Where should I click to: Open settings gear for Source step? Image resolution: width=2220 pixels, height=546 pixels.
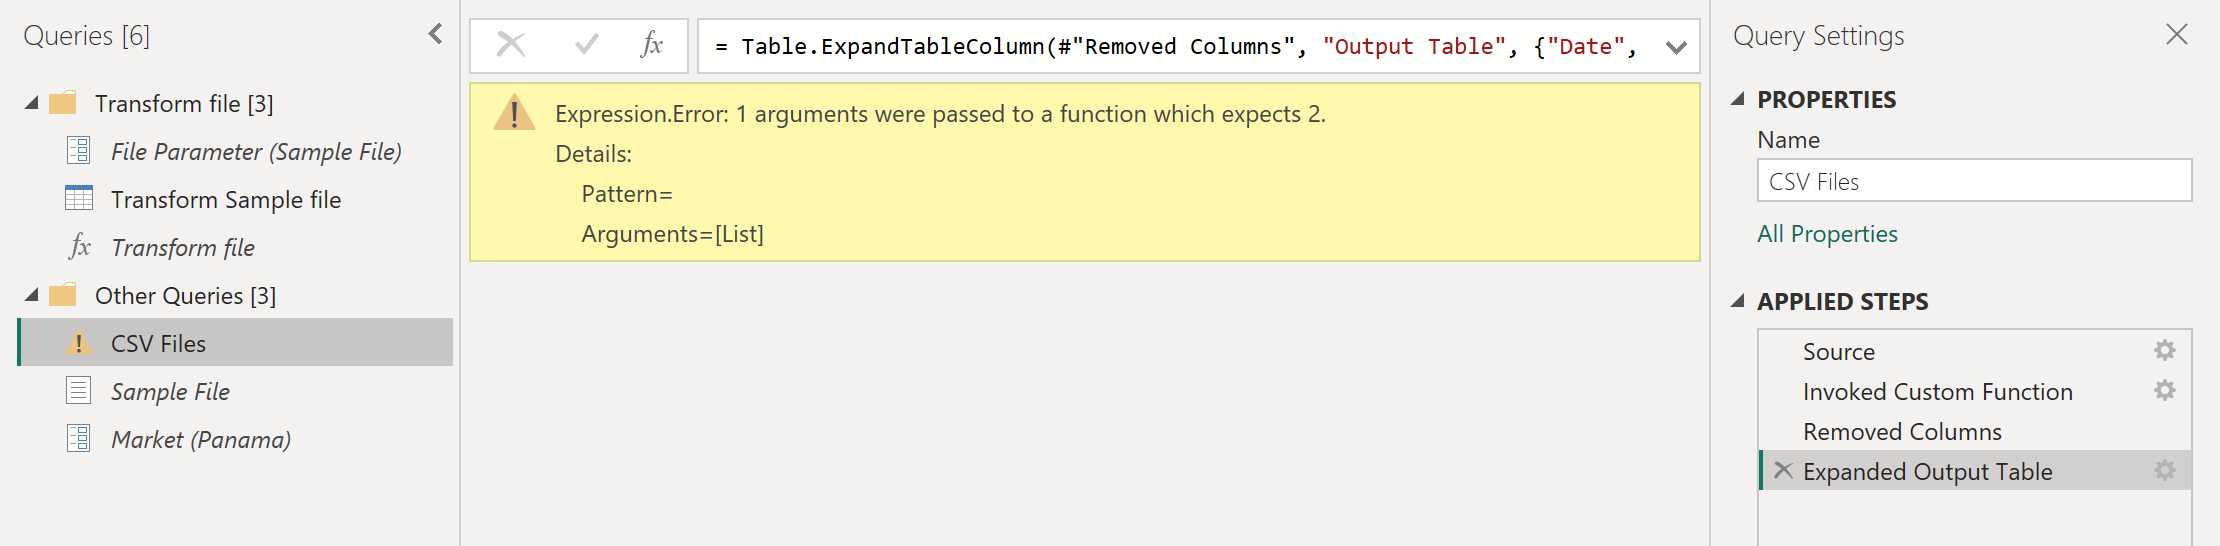coord(2165,351)
